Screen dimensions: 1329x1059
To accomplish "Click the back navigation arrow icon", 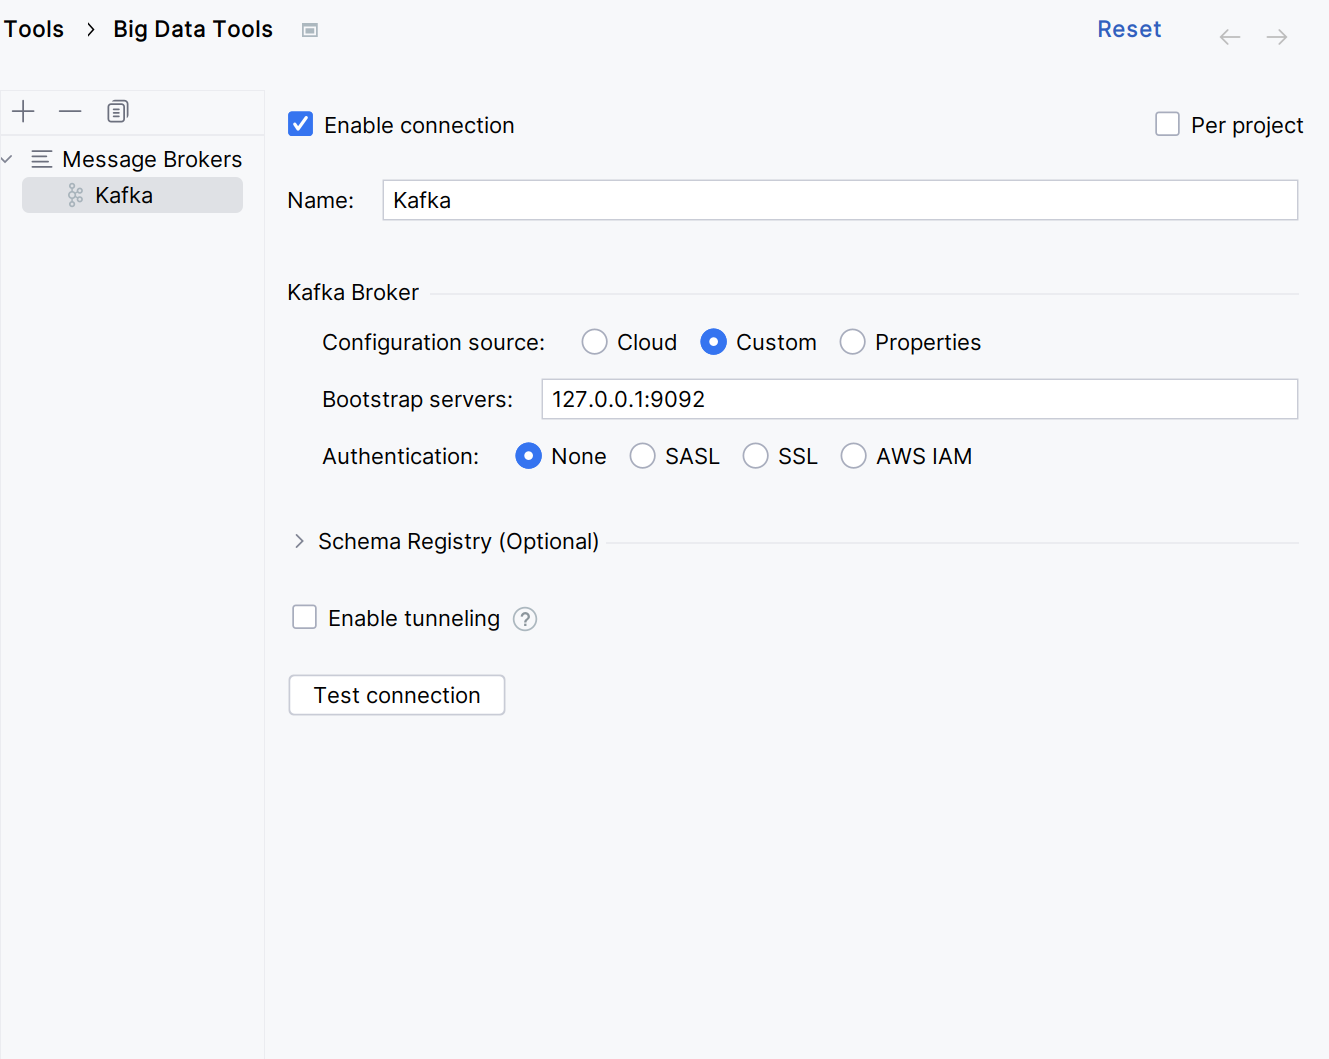I will (x=1230, y=38).
